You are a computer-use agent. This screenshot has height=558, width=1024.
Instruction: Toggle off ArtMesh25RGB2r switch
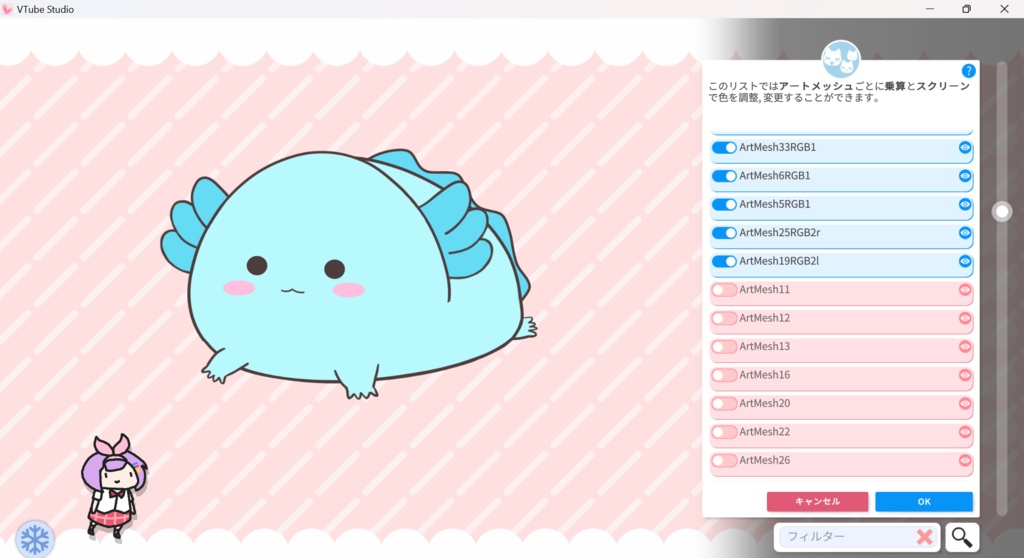(x=724, y=233)
